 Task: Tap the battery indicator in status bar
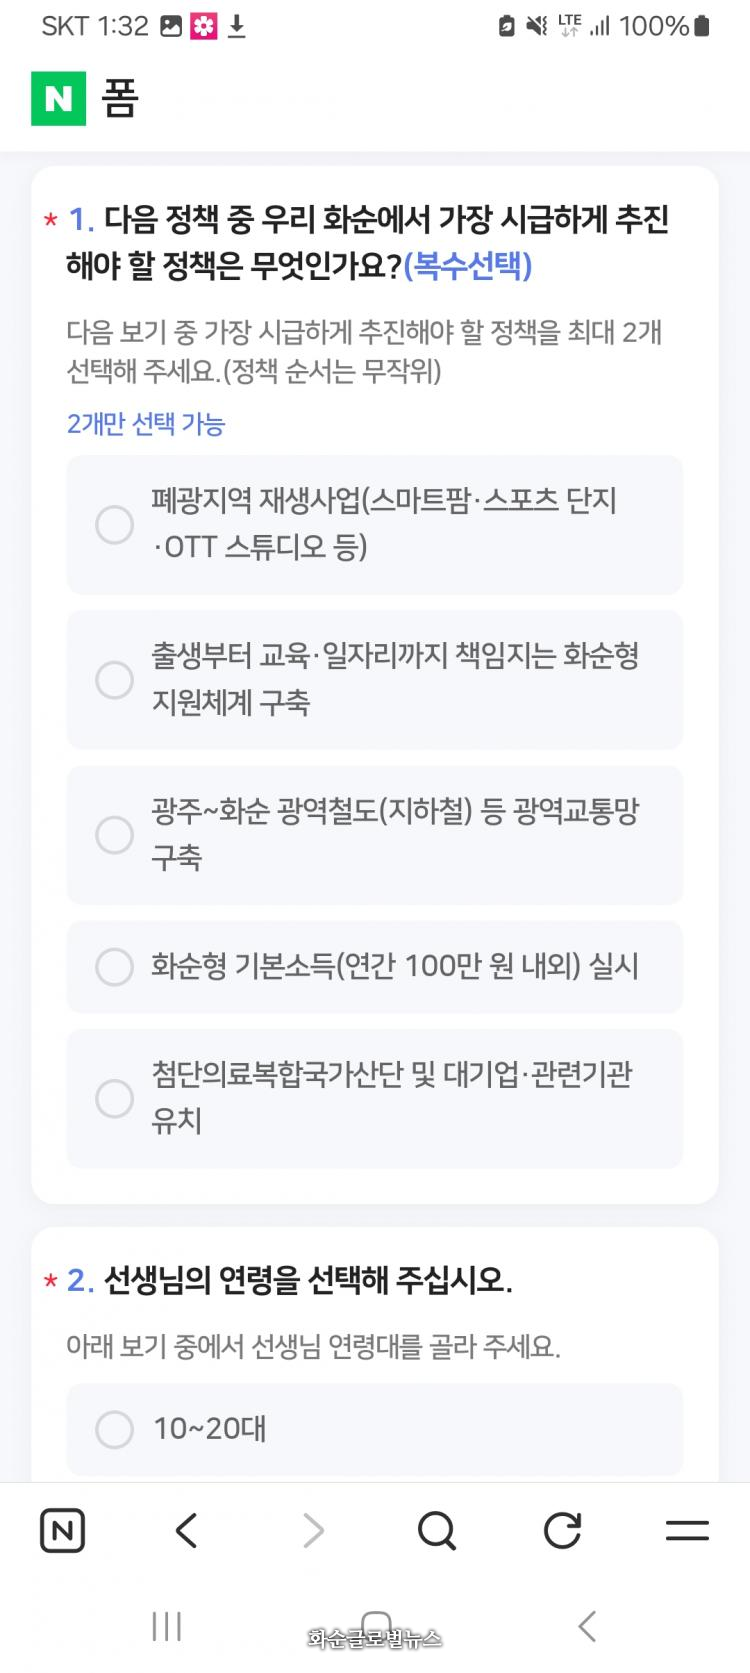(702, 27)
